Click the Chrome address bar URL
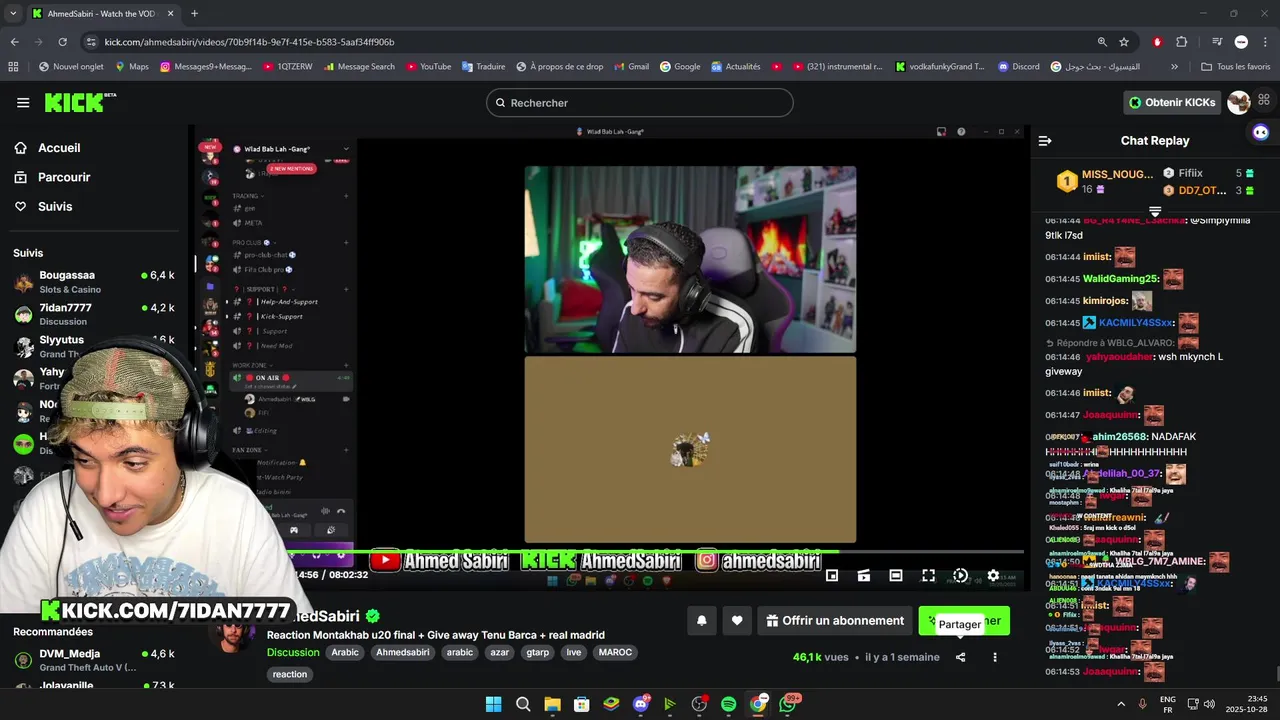Screen dimensions: 1280x720 (x=249, y=42)
